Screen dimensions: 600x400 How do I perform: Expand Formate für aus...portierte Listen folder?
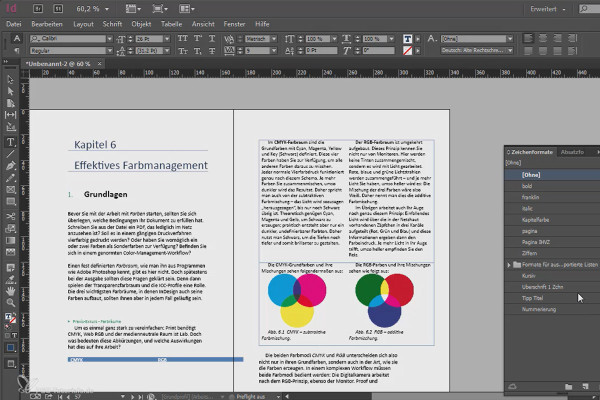[509, 265]
